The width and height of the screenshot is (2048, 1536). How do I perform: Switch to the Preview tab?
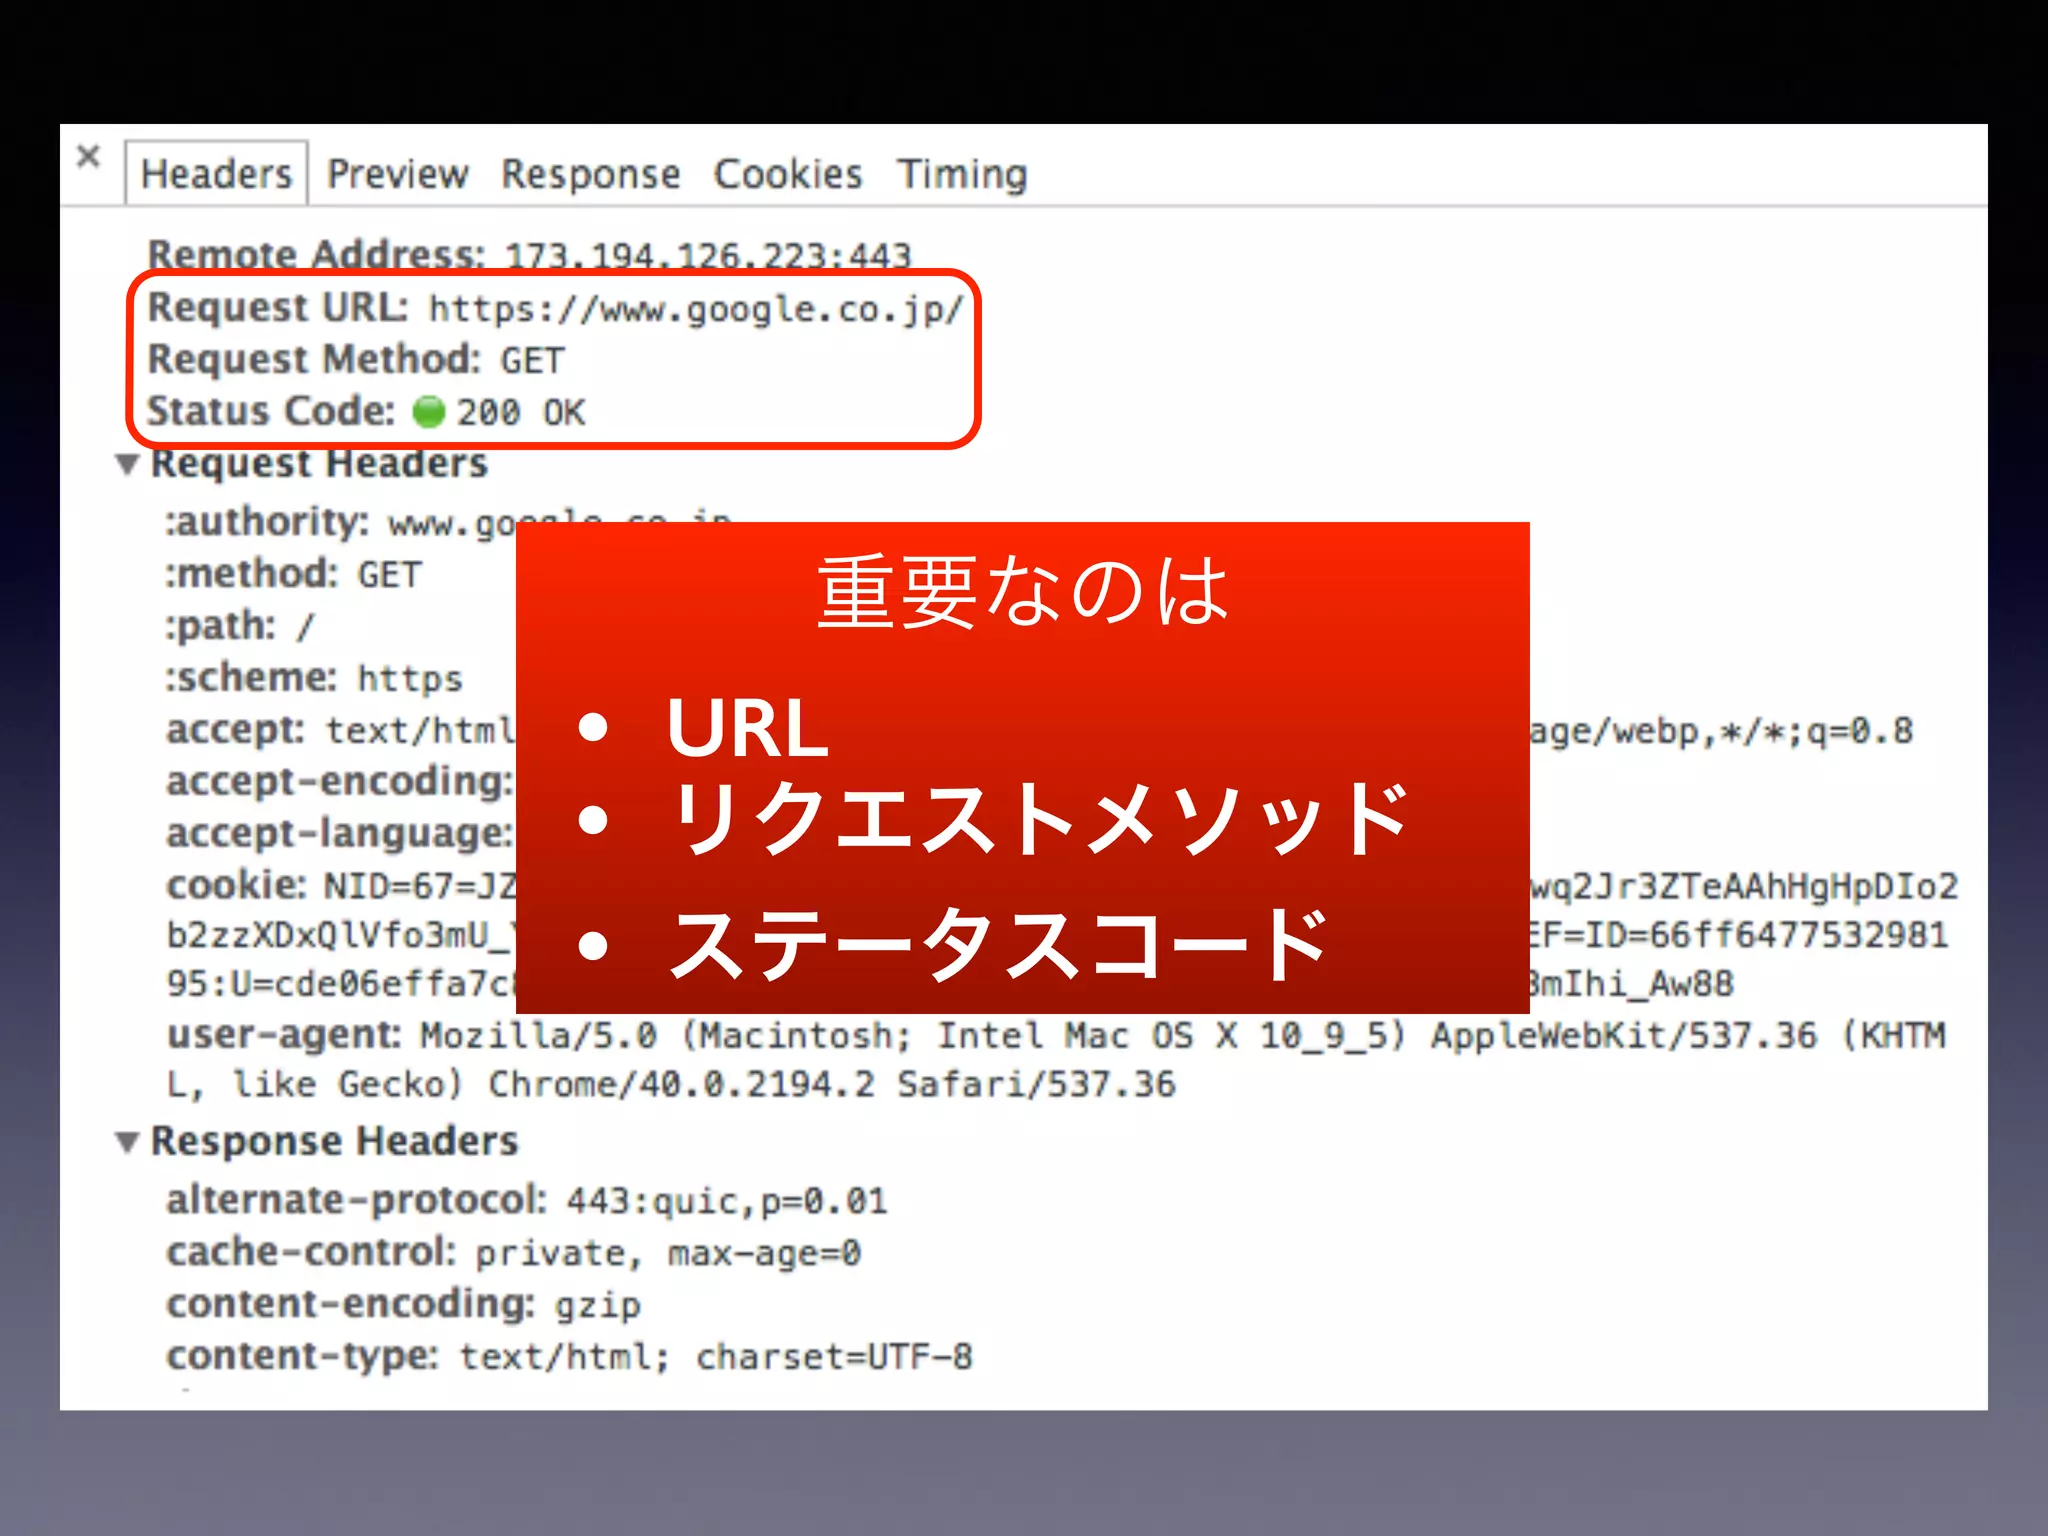(x=397, y=175)
